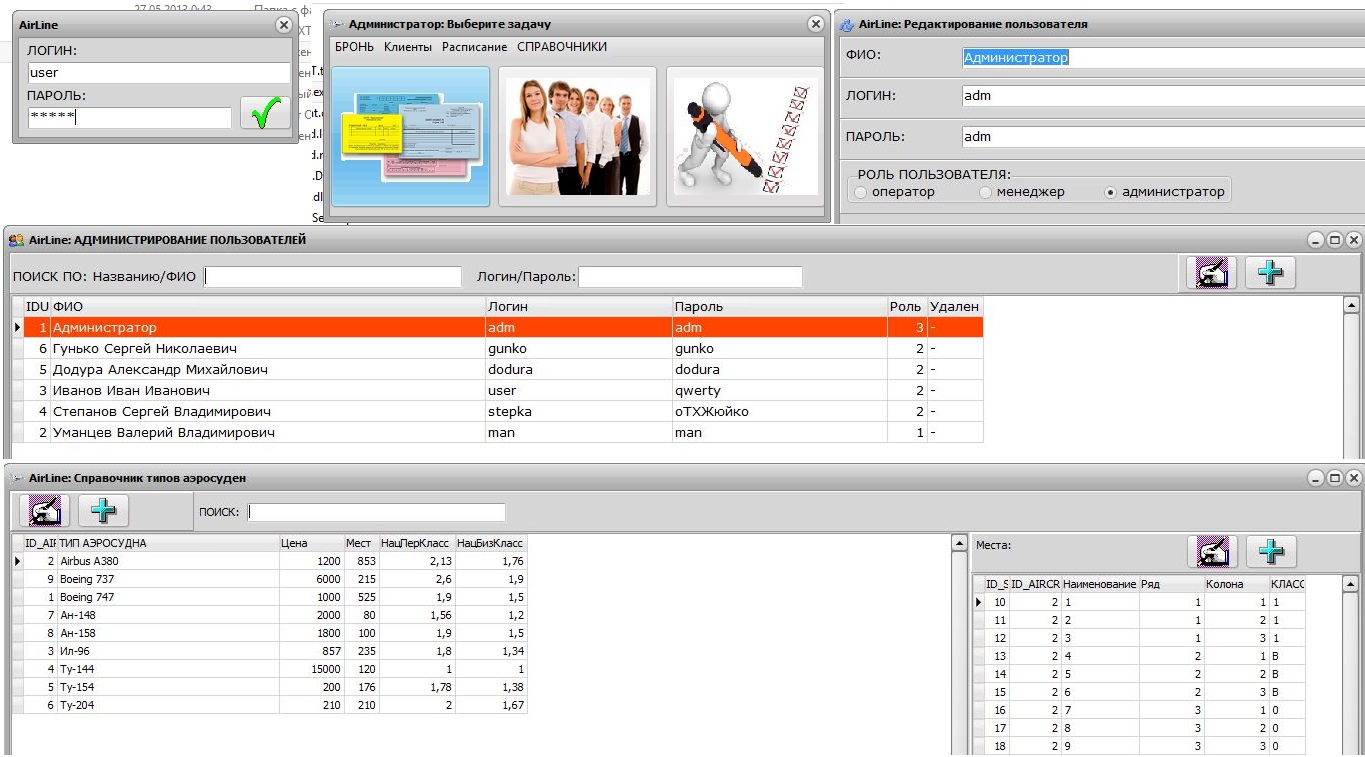Select user Гунько Сергей Николаевич
The width and height of the screenshot is (1365, 757).
pos(497,348)
